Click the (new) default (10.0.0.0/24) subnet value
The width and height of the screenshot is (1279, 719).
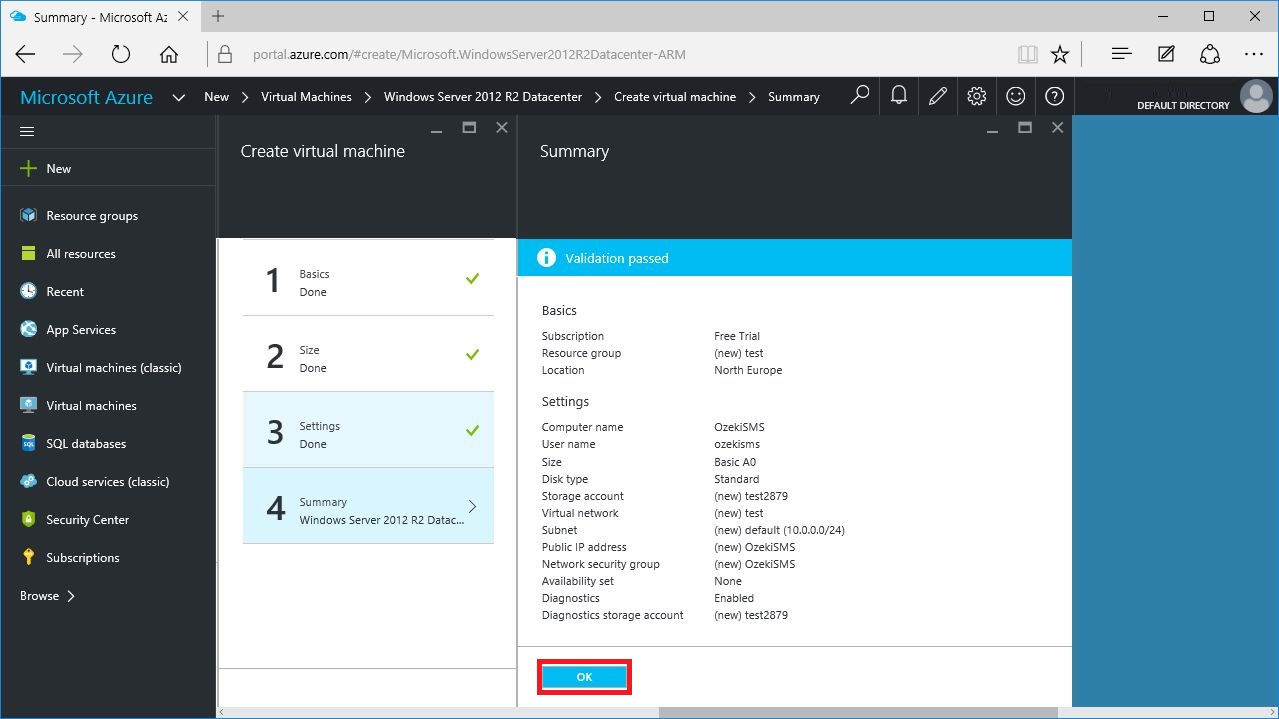(779, 530)
